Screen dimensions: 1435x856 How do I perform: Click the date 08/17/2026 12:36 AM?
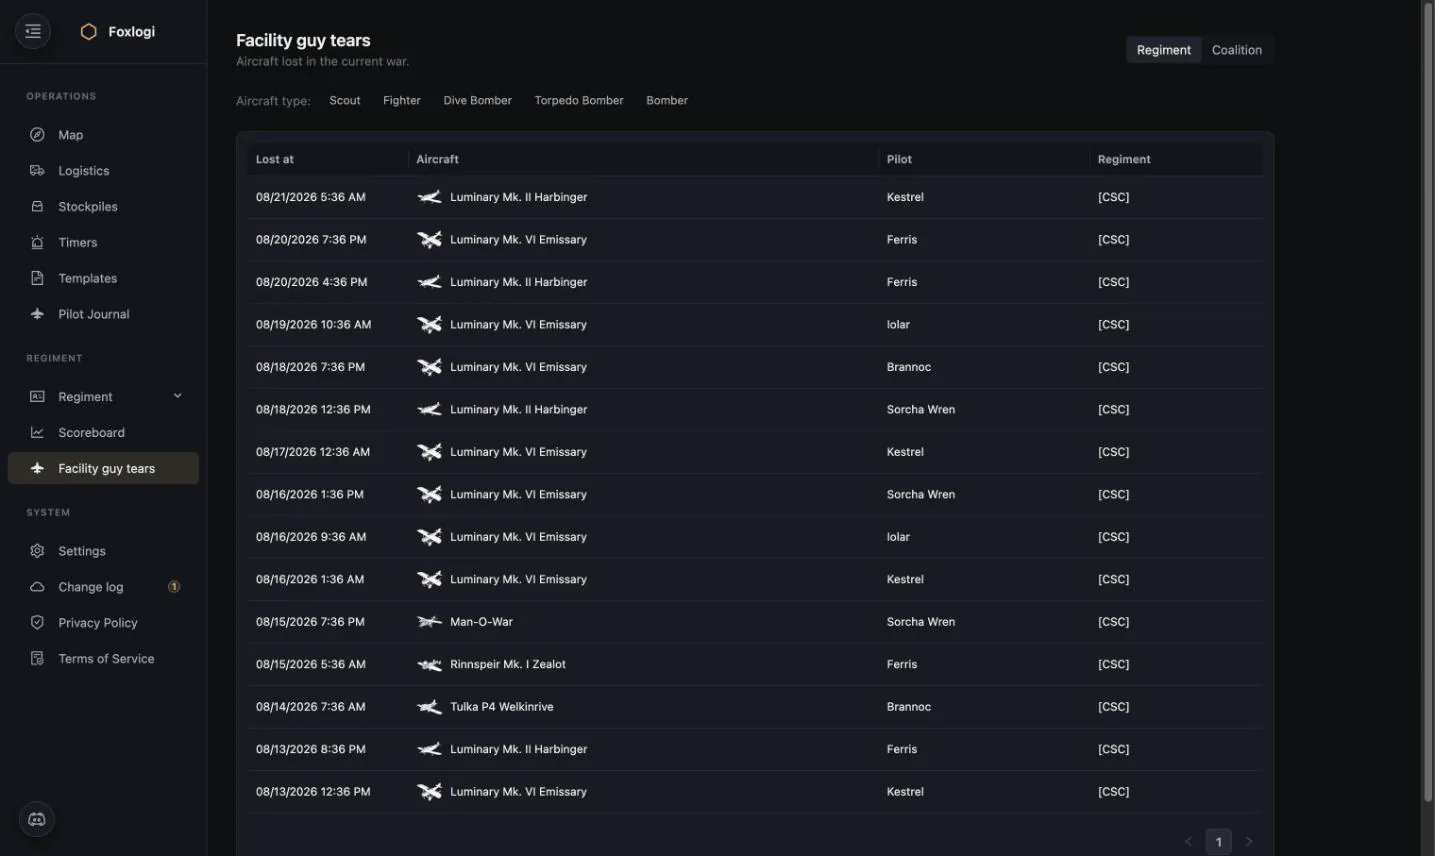[313, 452]
